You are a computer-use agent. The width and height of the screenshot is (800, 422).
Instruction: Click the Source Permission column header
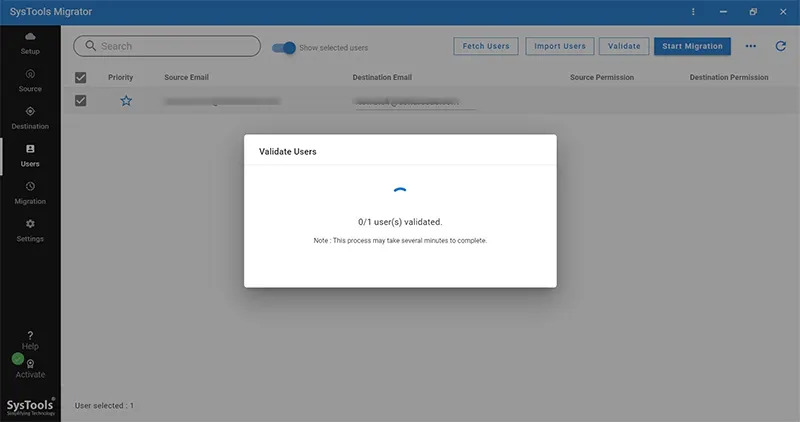point(602,78)
